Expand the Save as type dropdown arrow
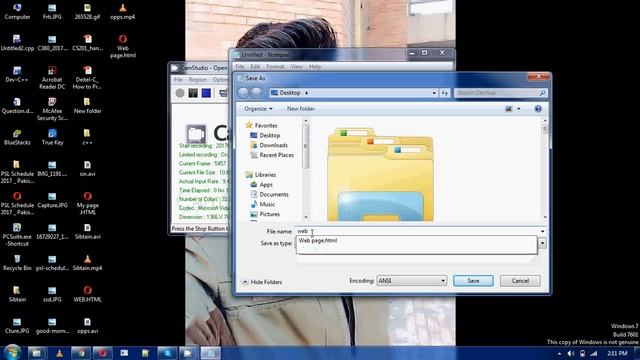Image resolution: width=640 pixels, height=360 pixels. click(x=542, y=243)
